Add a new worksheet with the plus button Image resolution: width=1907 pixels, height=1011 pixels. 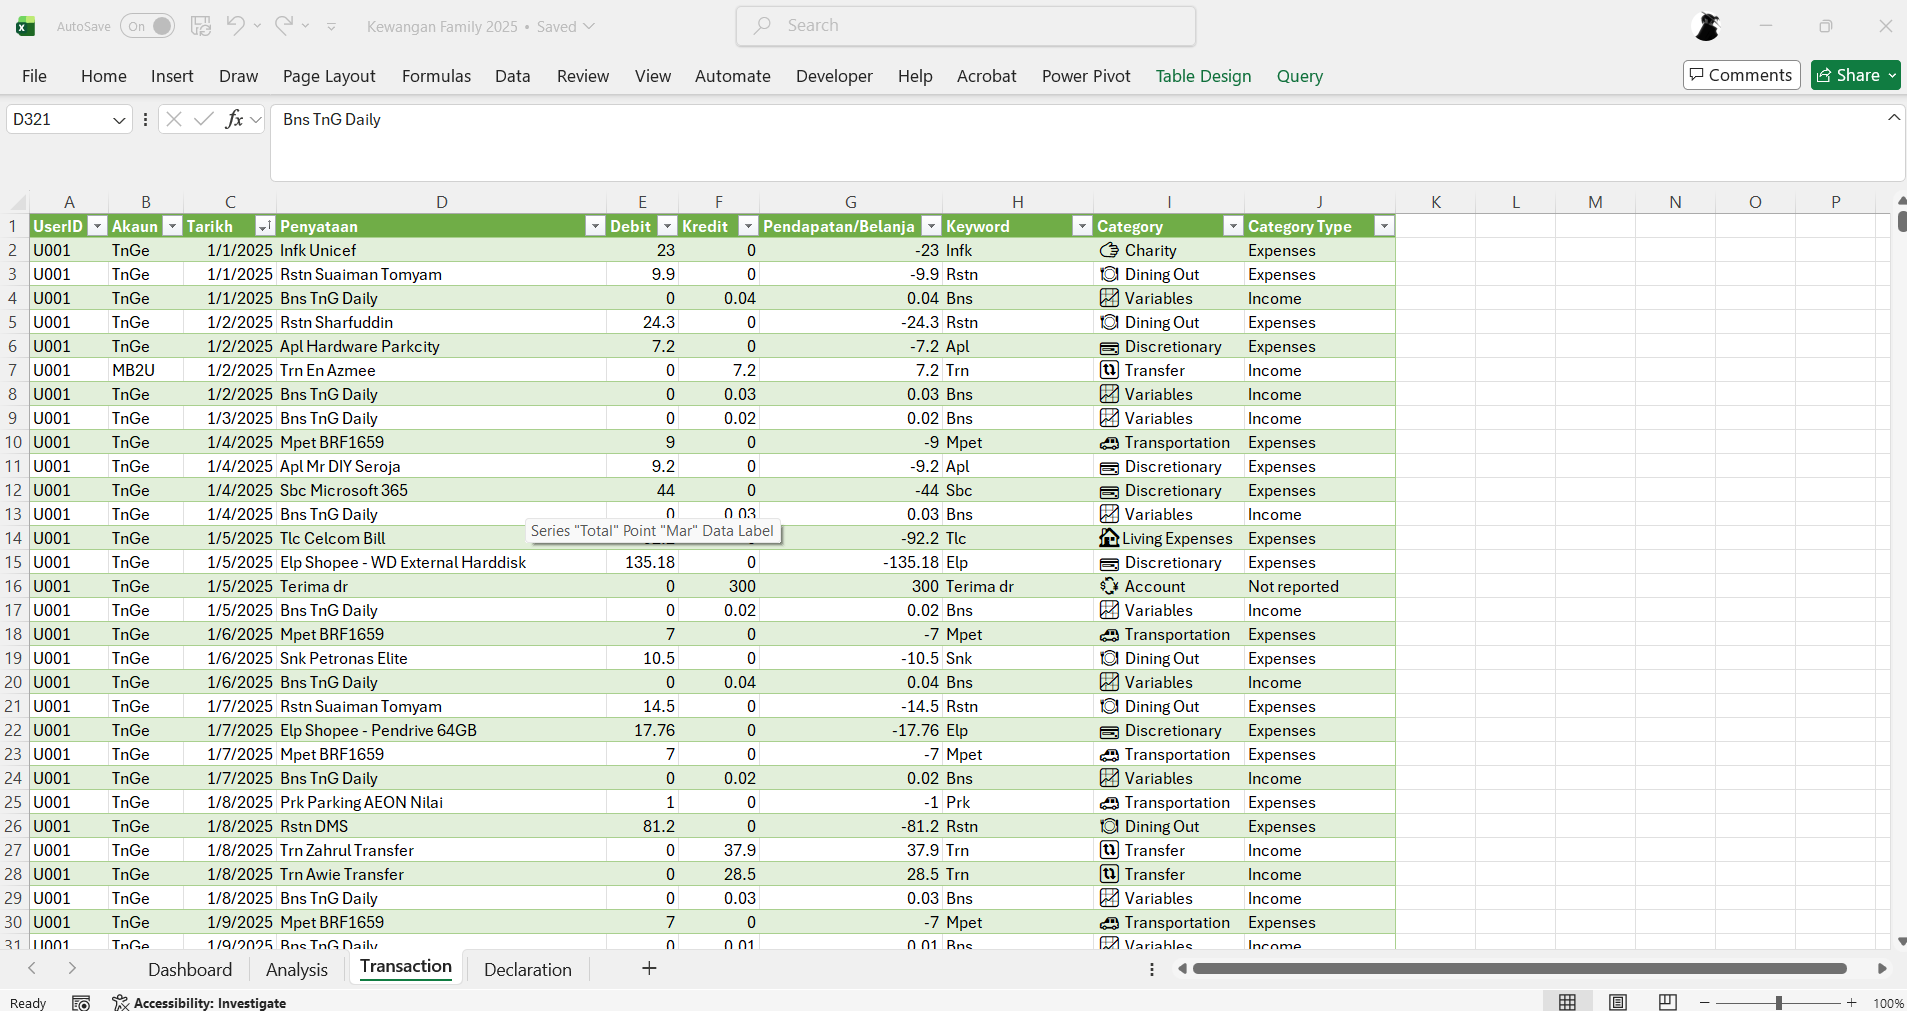pyautogui.click(x=648, y=969)
